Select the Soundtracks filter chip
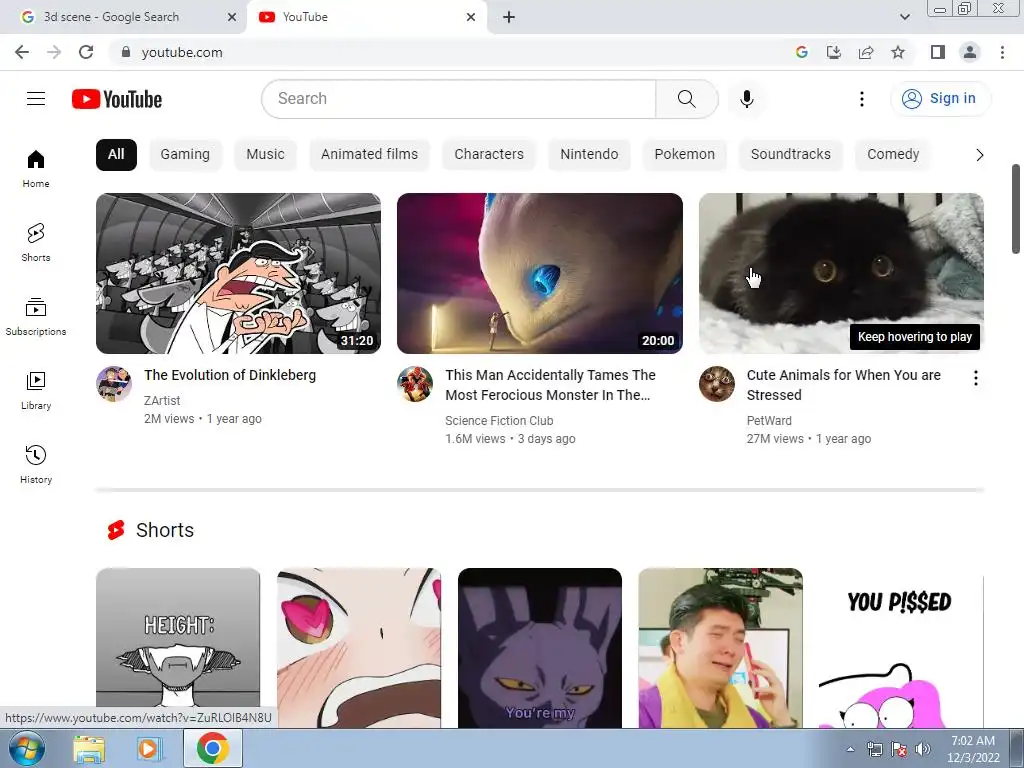1024x768 pixels. [x=791, y=155]
